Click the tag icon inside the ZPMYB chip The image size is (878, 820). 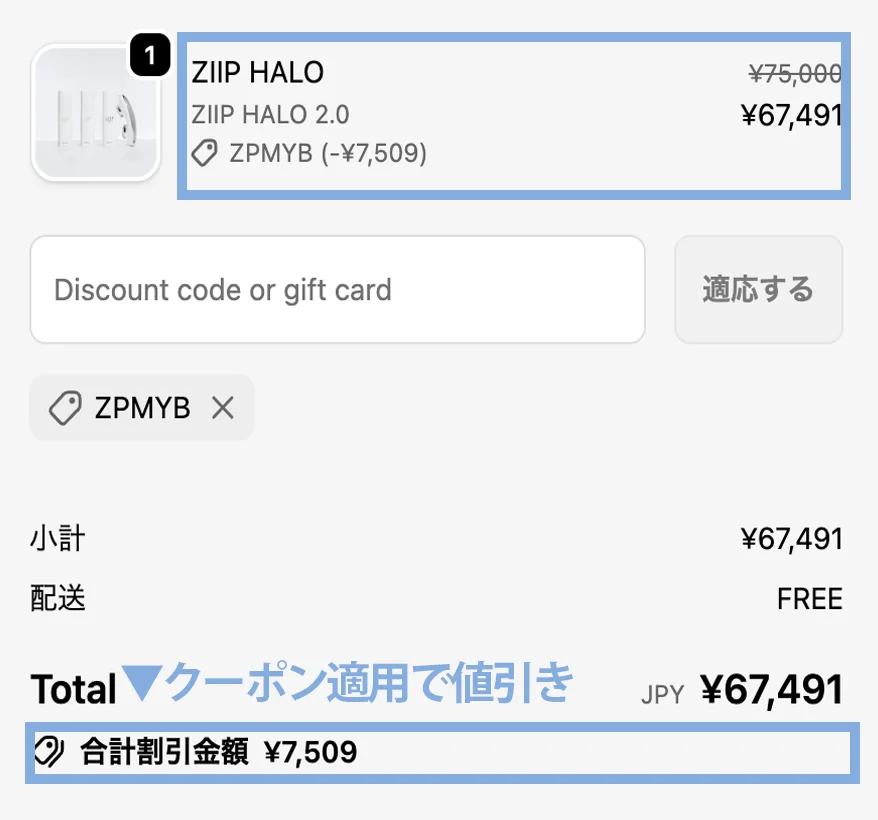point(66,407)
